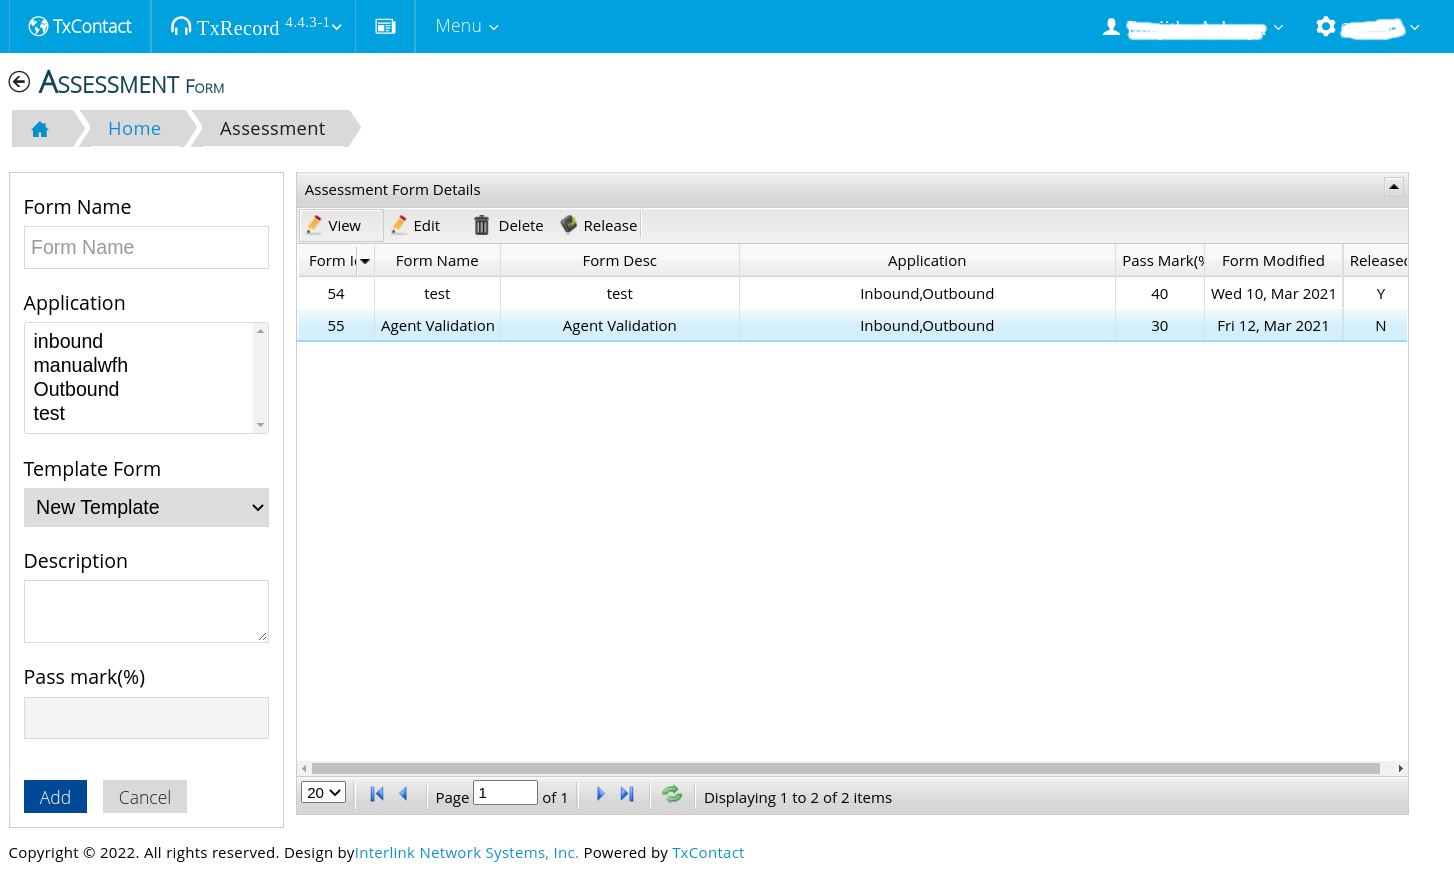Go to the first page
Screen dimensions: 1454x878
coord(377,794)
